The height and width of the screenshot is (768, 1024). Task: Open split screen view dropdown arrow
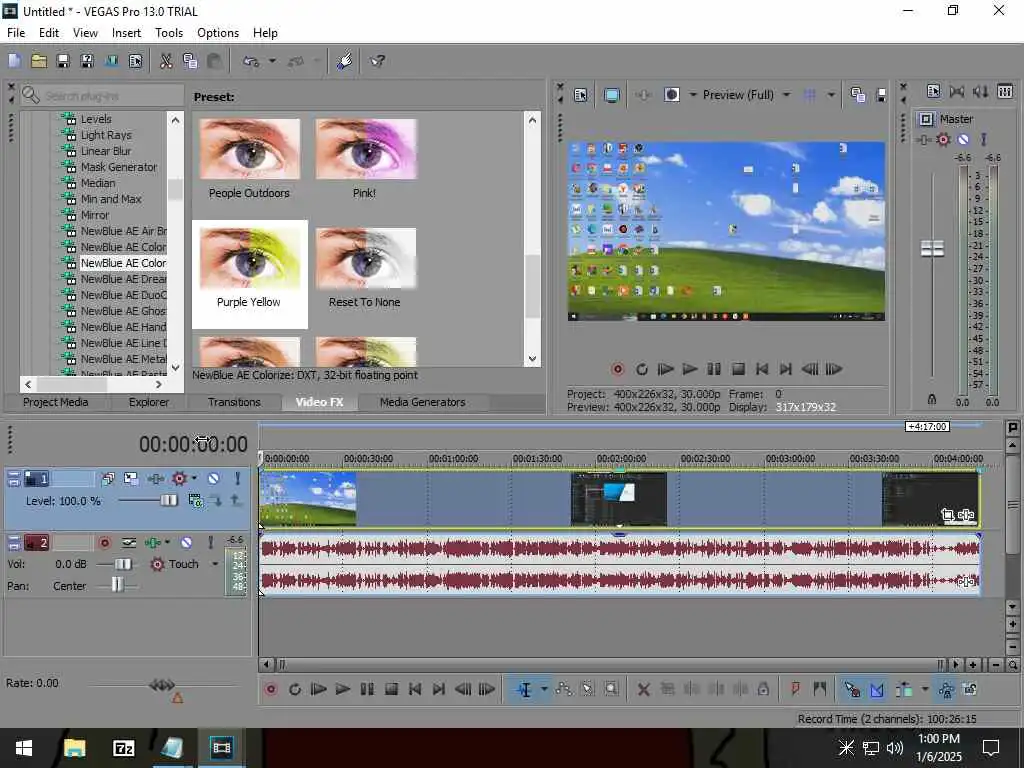click(x=693, y=95)
